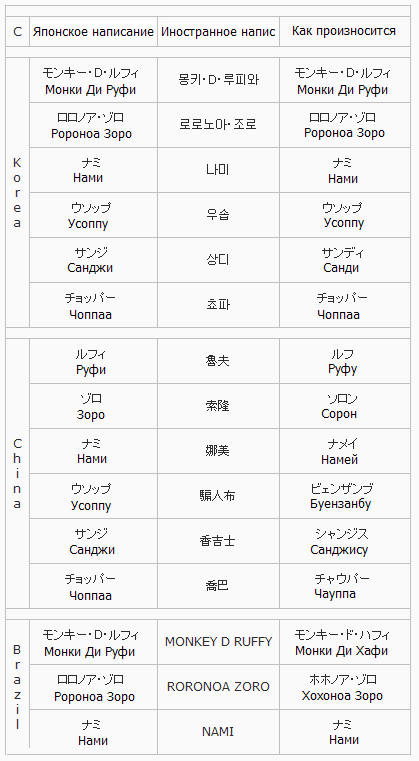The height and width of the screenshot is (761, 419).
Task: Click the Korean 로로노아 조로 cell
Action: pos(218,125)
